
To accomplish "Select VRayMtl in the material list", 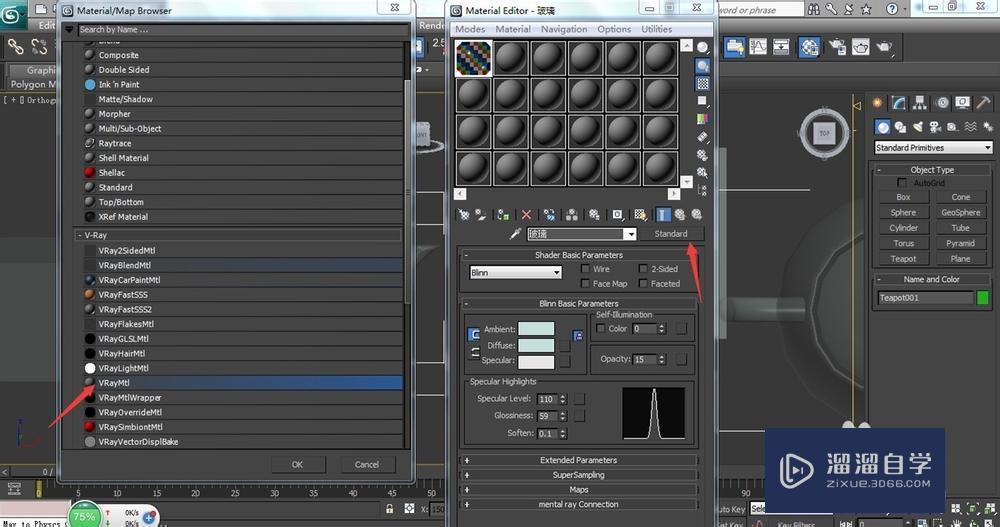I will coord(115,383).
